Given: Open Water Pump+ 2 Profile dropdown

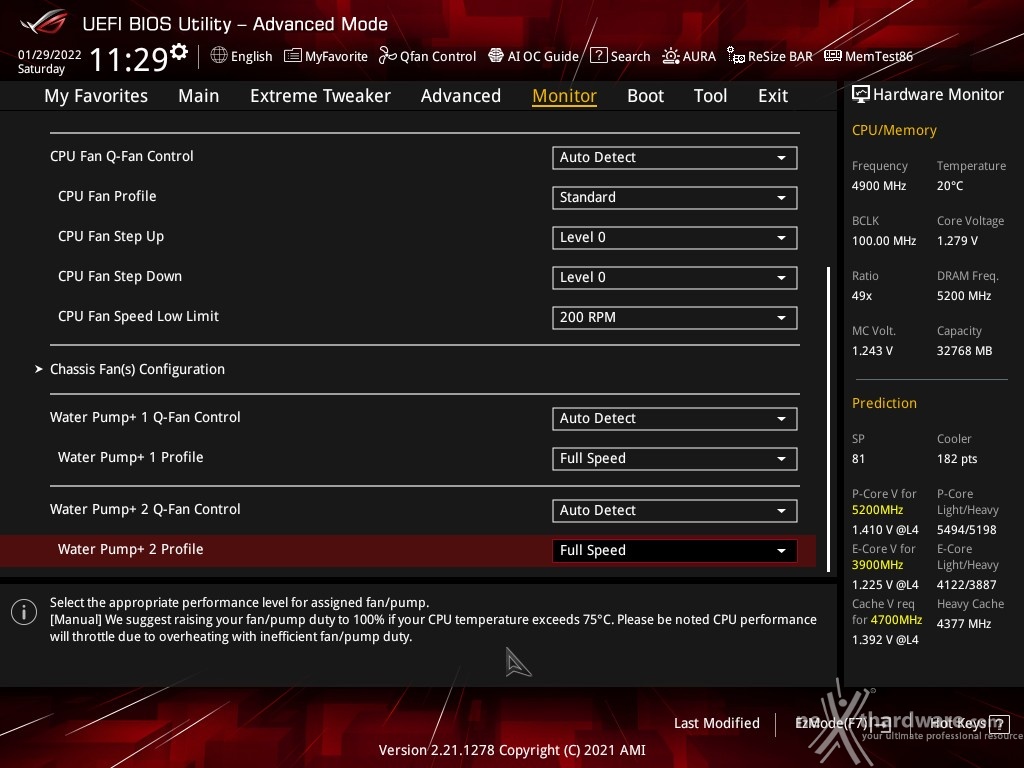Looking at the screenshot, I should click(675, 551).
